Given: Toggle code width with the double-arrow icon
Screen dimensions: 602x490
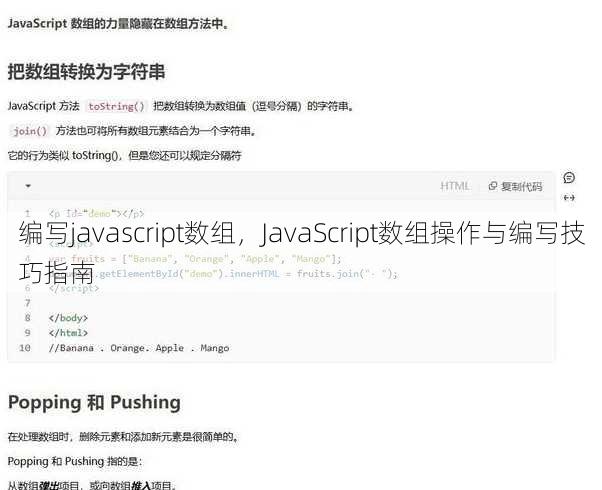Looking at the screenshot, I should (x=569, y=198).
